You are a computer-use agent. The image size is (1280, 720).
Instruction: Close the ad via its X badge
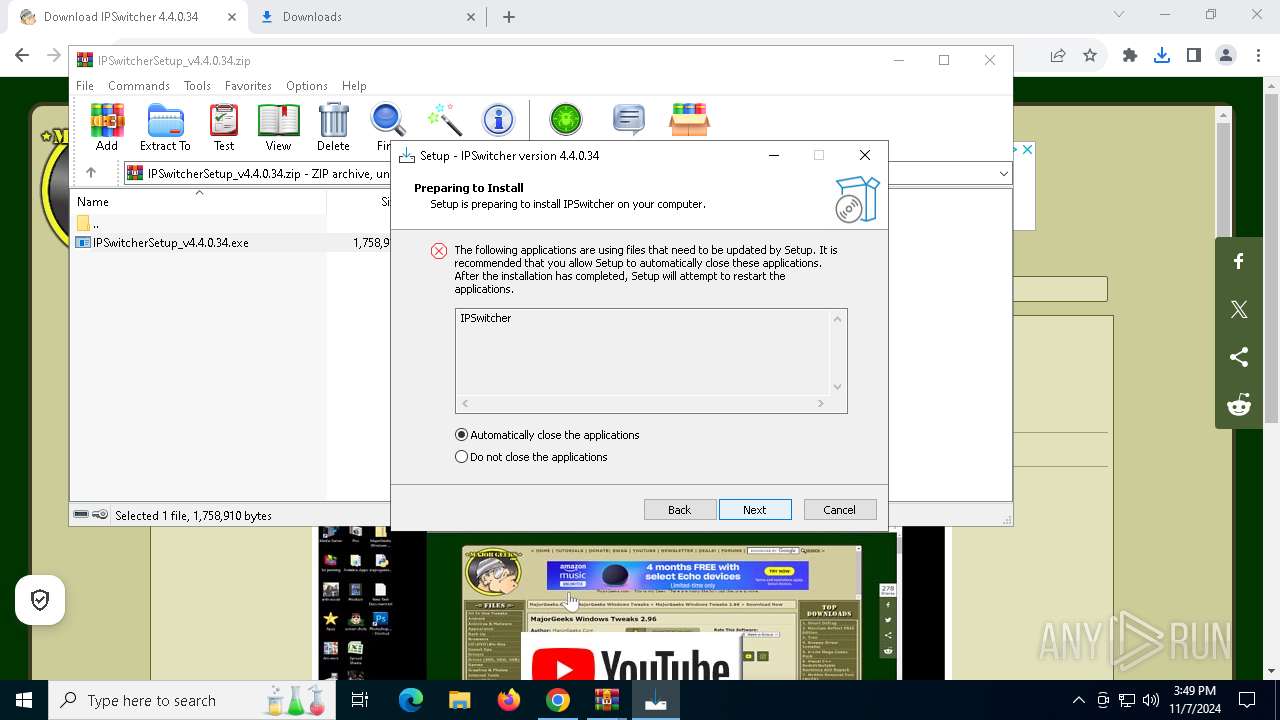click(1027, 150)
